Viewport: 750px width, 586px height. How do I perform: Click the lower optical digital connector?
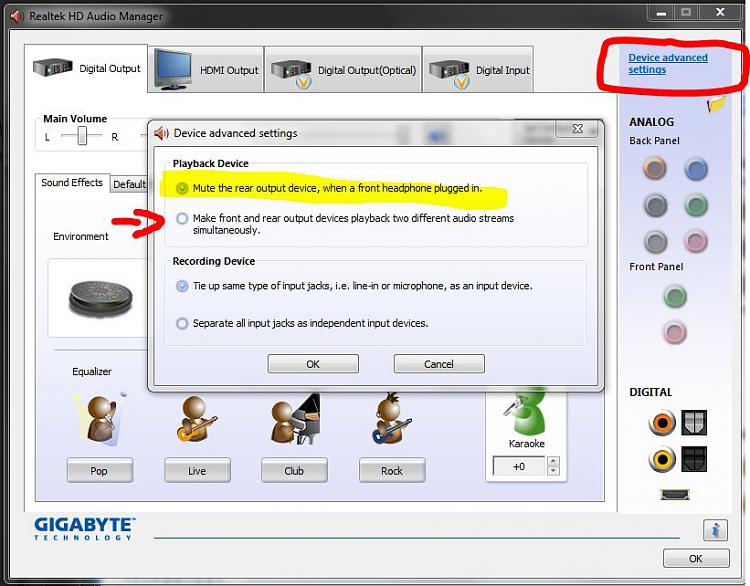point(694,459)
